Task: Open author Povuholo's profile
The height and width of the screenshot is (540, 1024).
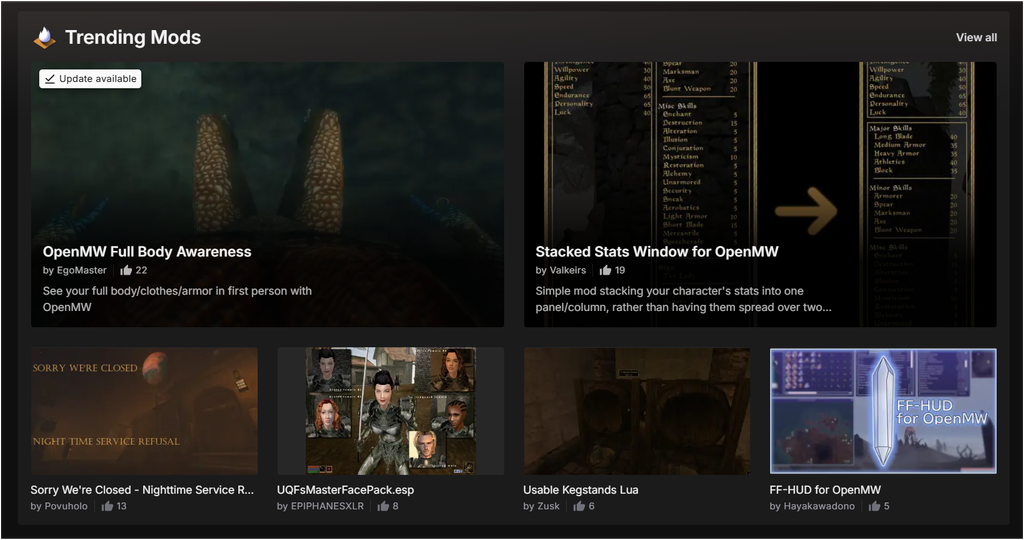Action: (x=66, y=506)
